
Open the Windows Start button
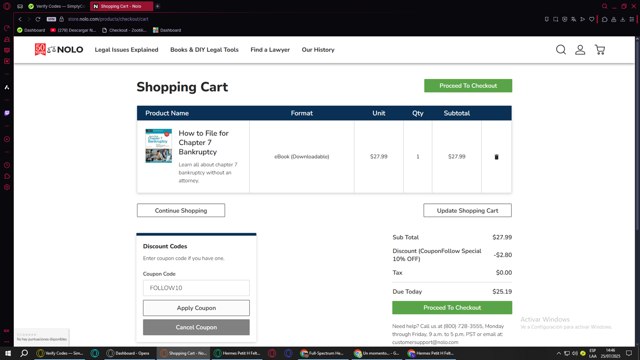[x=8, y=353]
